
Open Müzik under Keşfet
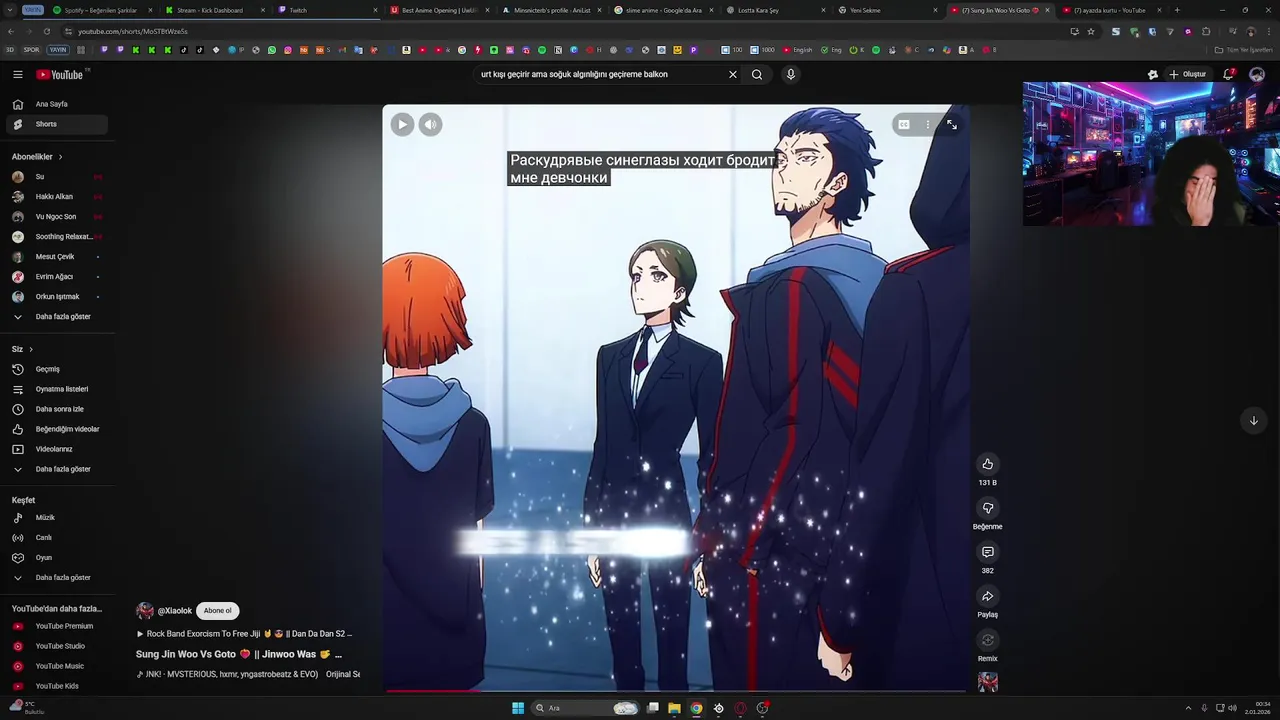point(55,518)
